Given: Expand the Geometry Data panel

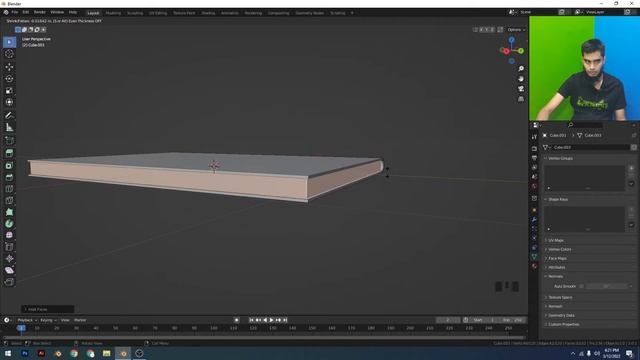Looking at the screenshot, I should pyautogui.click(x=561, y=315).
